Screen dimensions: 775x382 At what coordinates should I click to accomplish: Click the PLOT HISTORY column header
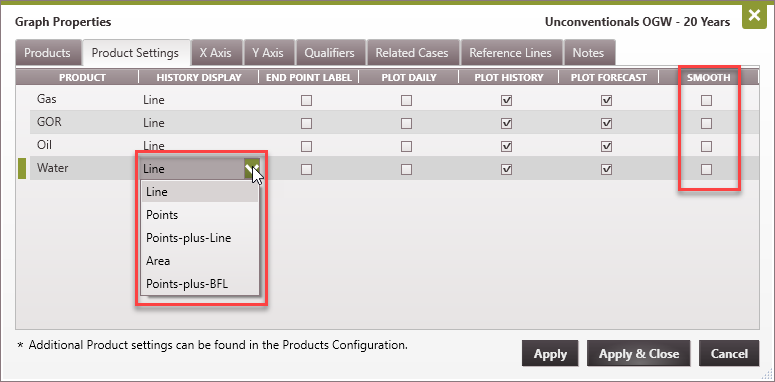(x=509, y=78)
